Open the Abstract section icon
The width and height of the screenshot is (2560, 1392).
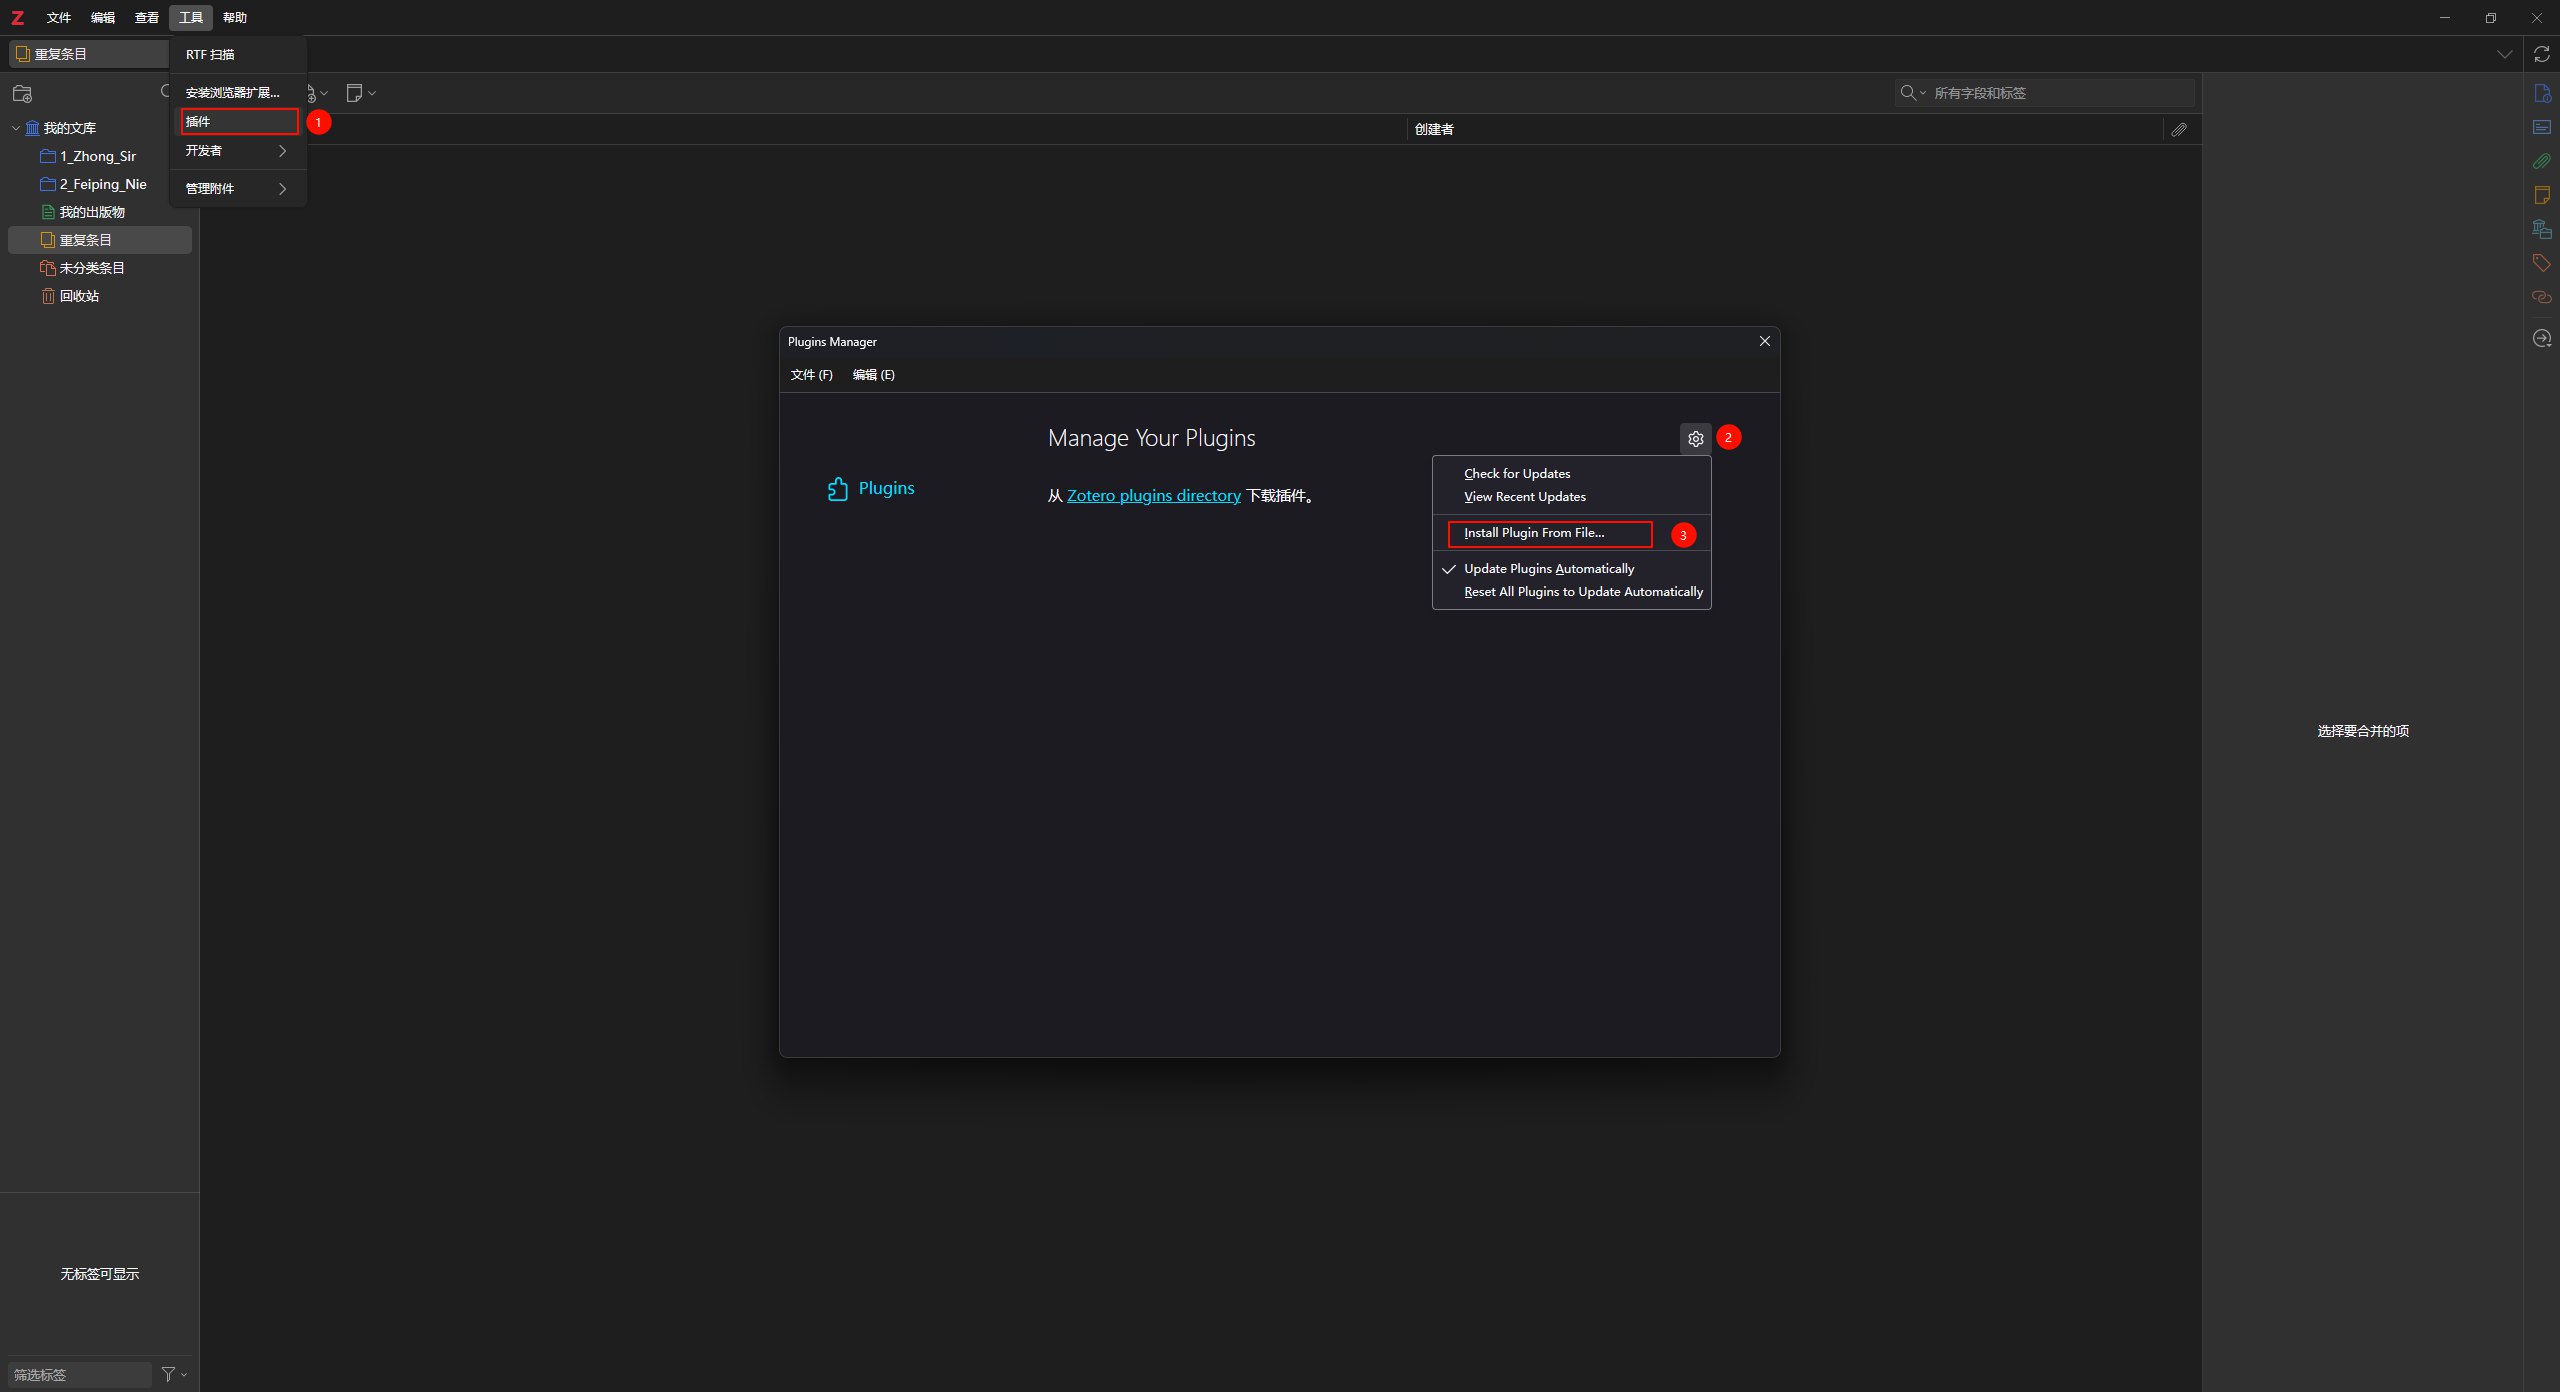2541,127
